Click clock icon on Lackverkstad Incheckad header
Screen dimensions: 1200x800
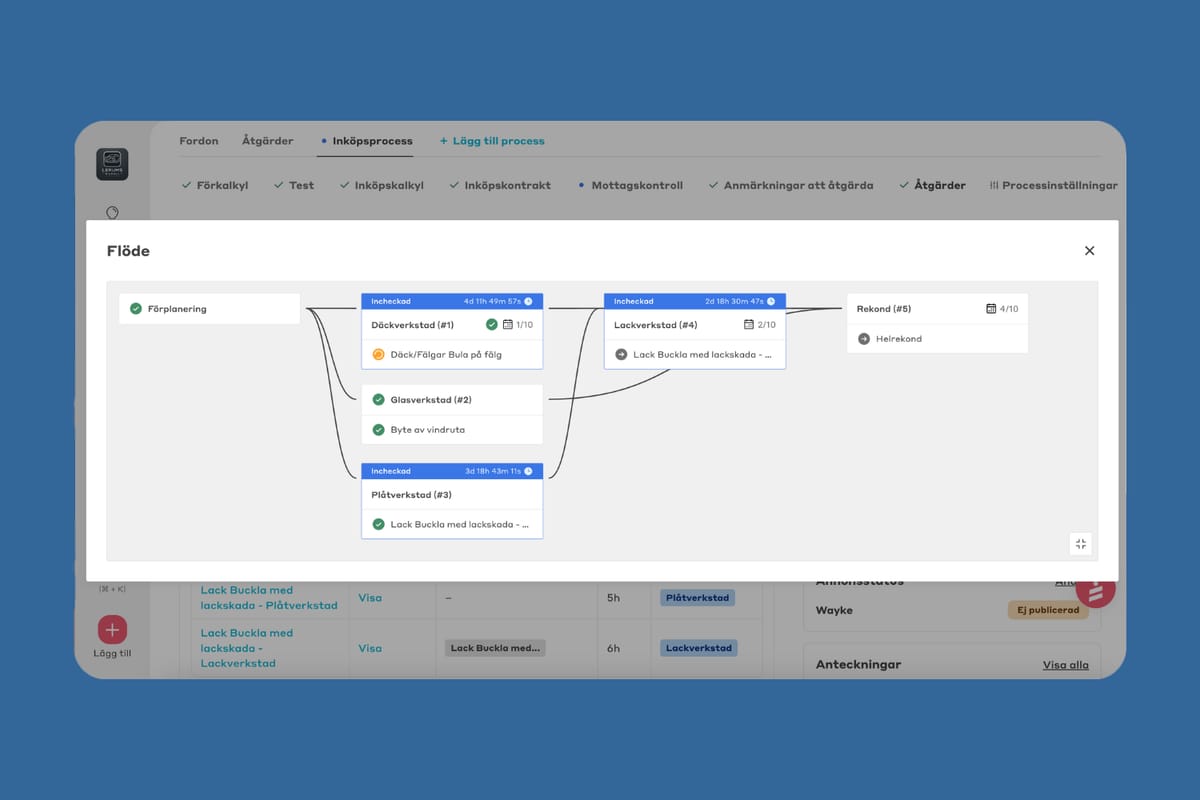(771, 301)
